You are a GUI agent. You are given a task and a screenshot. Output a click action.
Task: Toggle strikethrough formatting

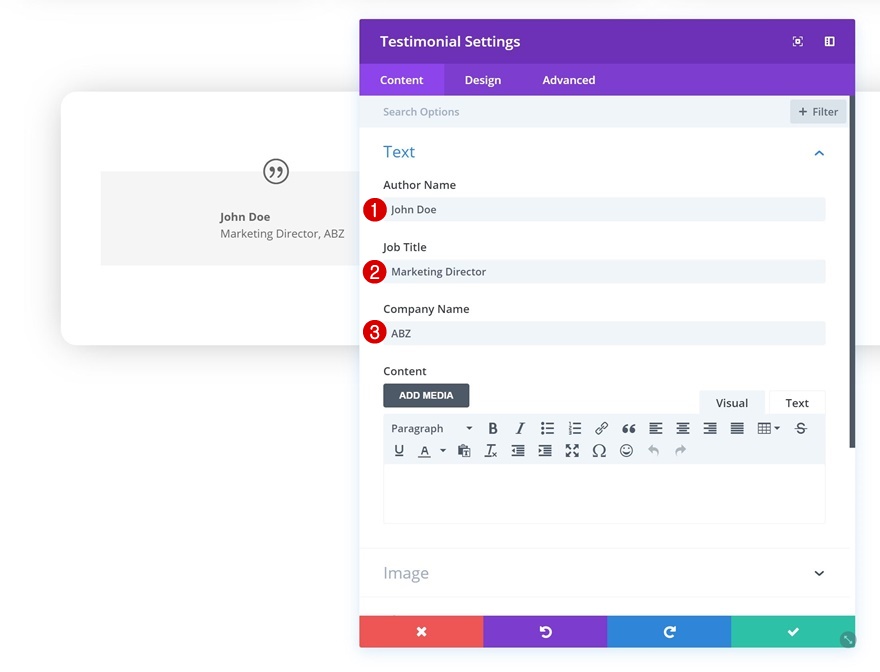pyautogui.click(x=800, y=428)
